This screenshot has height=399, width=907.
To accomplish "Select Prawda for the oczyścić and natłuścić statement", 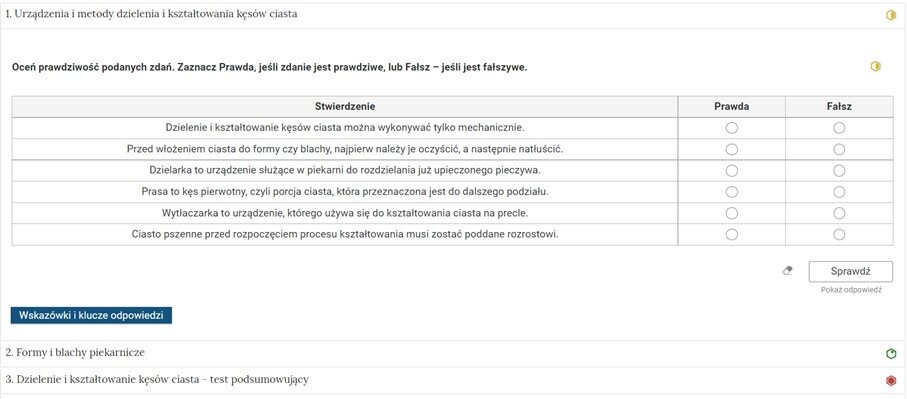I will coord(732,149).
